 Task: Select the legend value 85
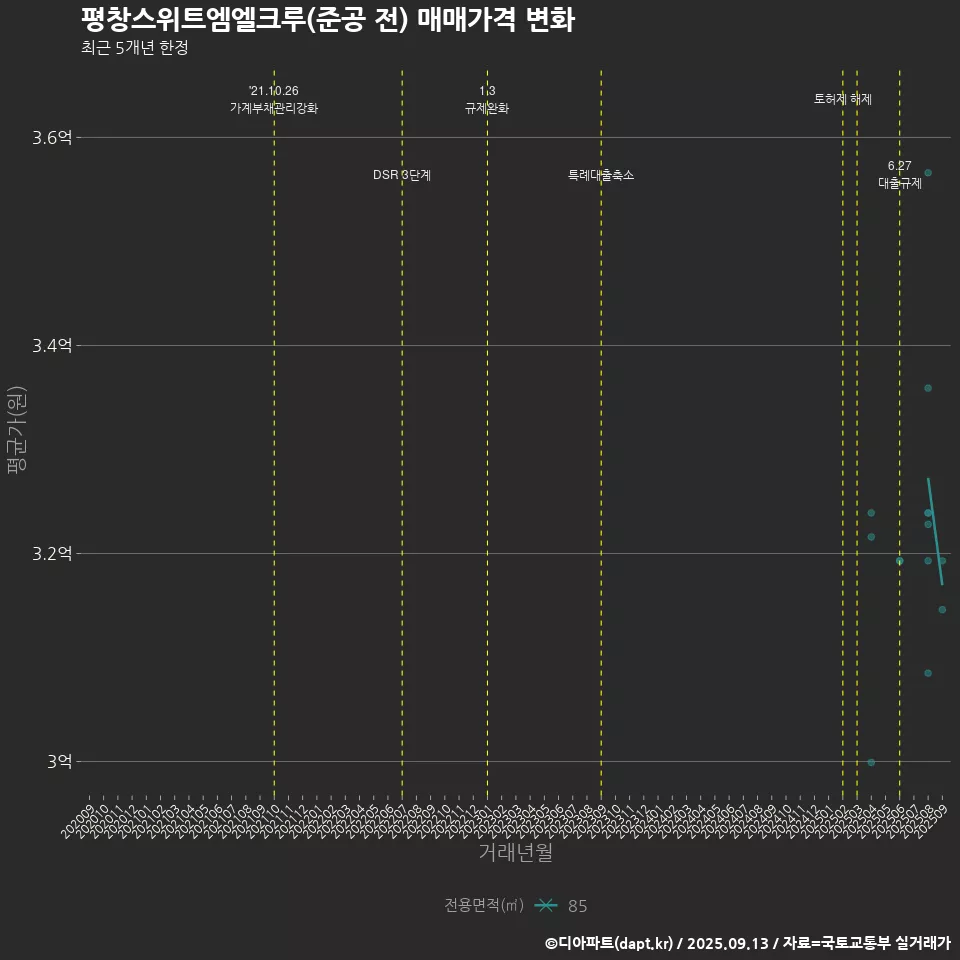577,906
